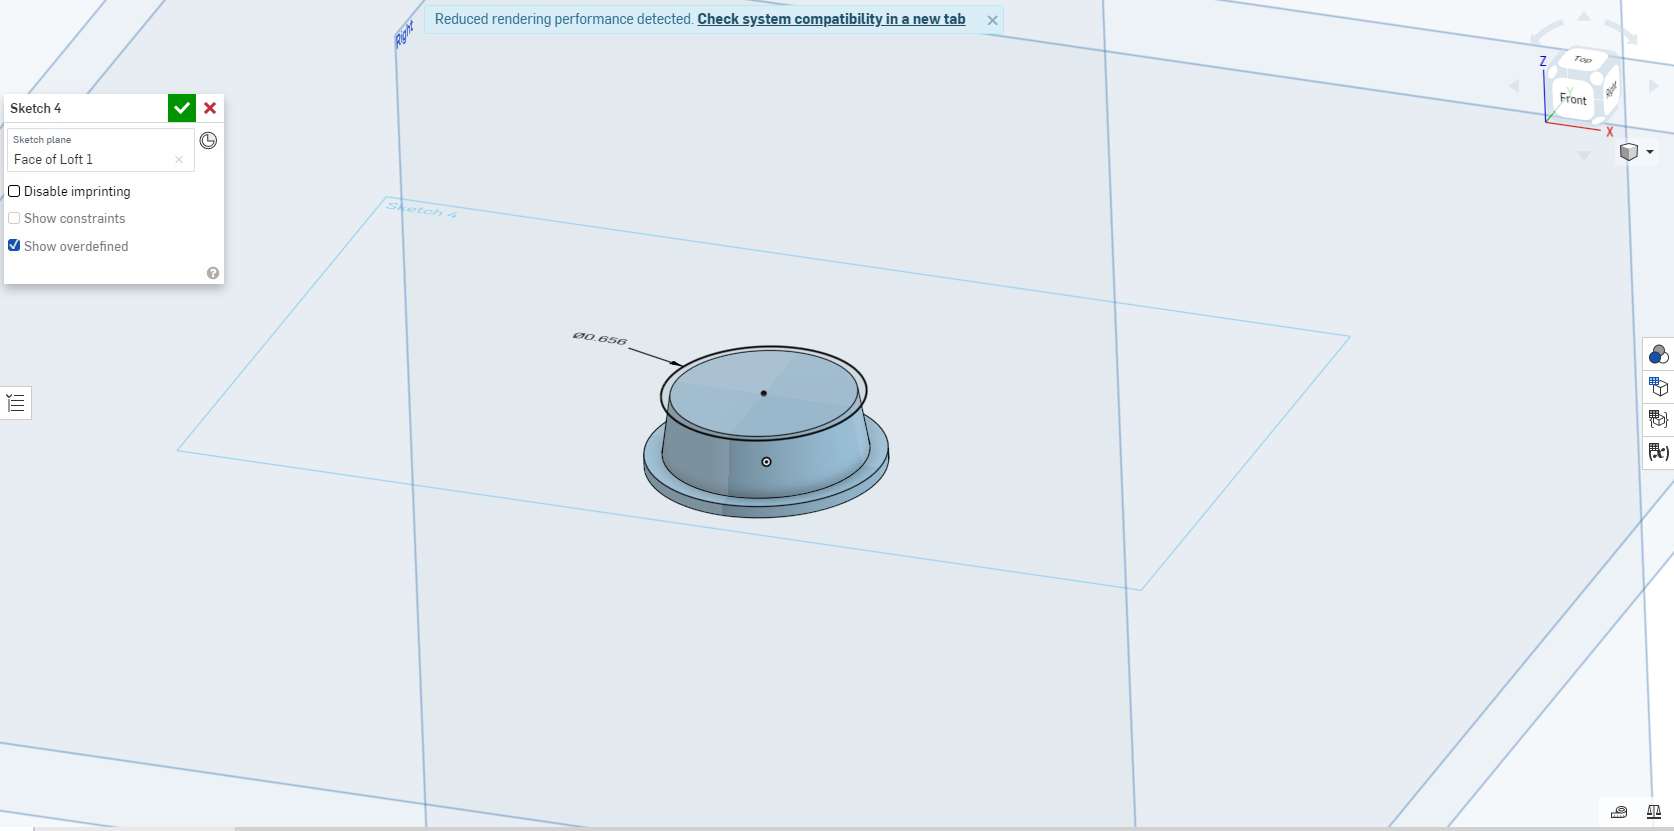Click the Sketch 4 dialog title

[x=36, y=108]
